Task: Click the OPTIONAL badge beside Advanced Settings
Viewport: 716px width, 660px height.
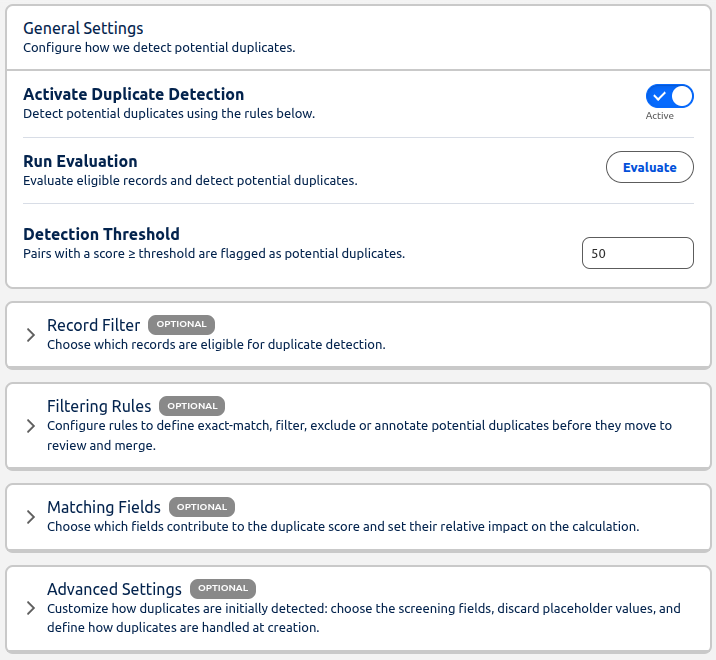Action: [x=223, y=588]
